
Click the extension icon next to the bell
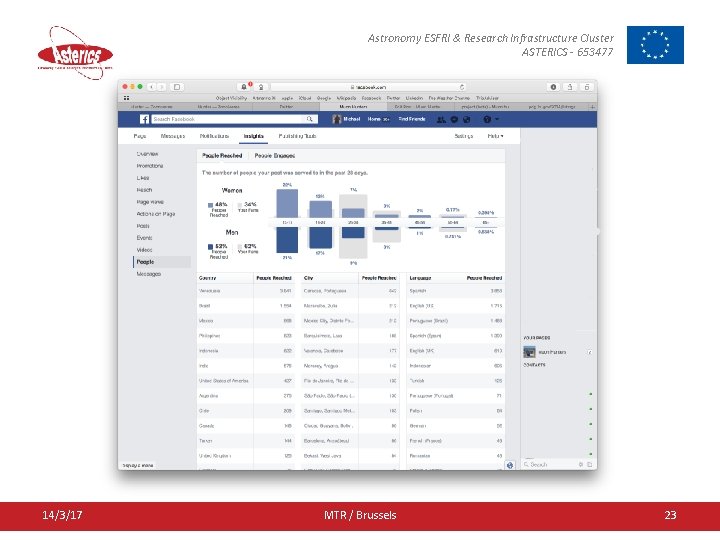coord(261,87)
